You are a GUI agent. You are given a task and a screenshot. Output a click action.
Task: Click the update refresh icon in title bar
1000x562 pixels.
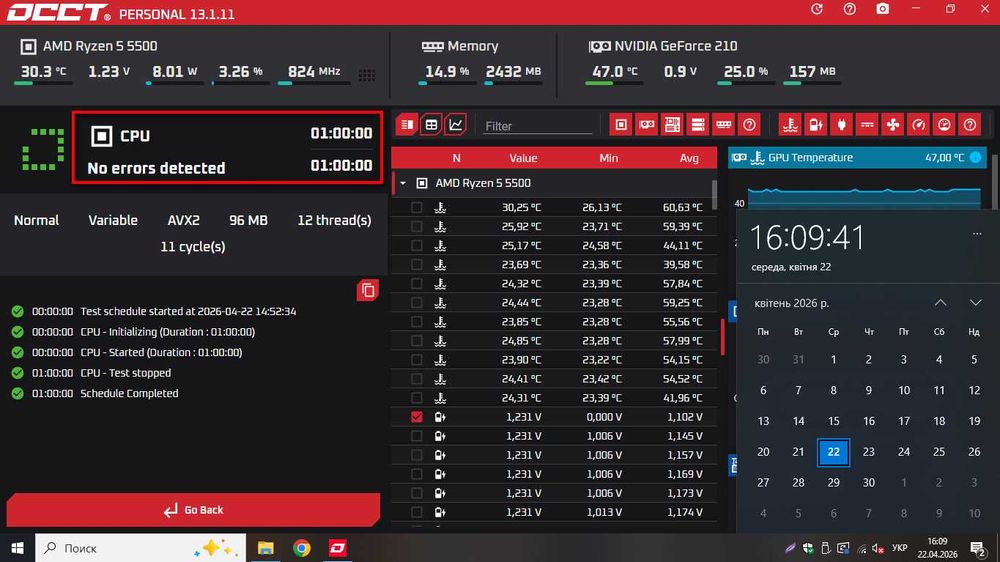817,9
